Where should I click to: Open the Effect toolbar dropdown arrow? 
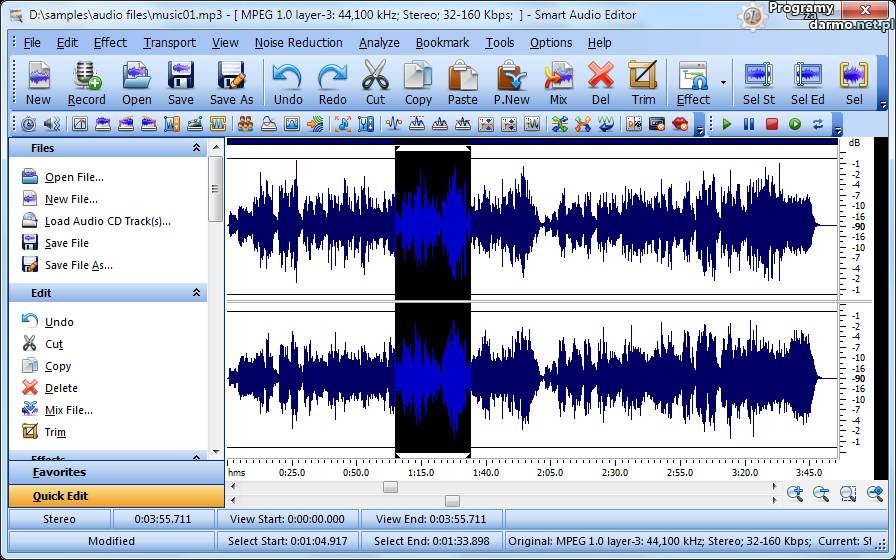click(x=723, y=84)
